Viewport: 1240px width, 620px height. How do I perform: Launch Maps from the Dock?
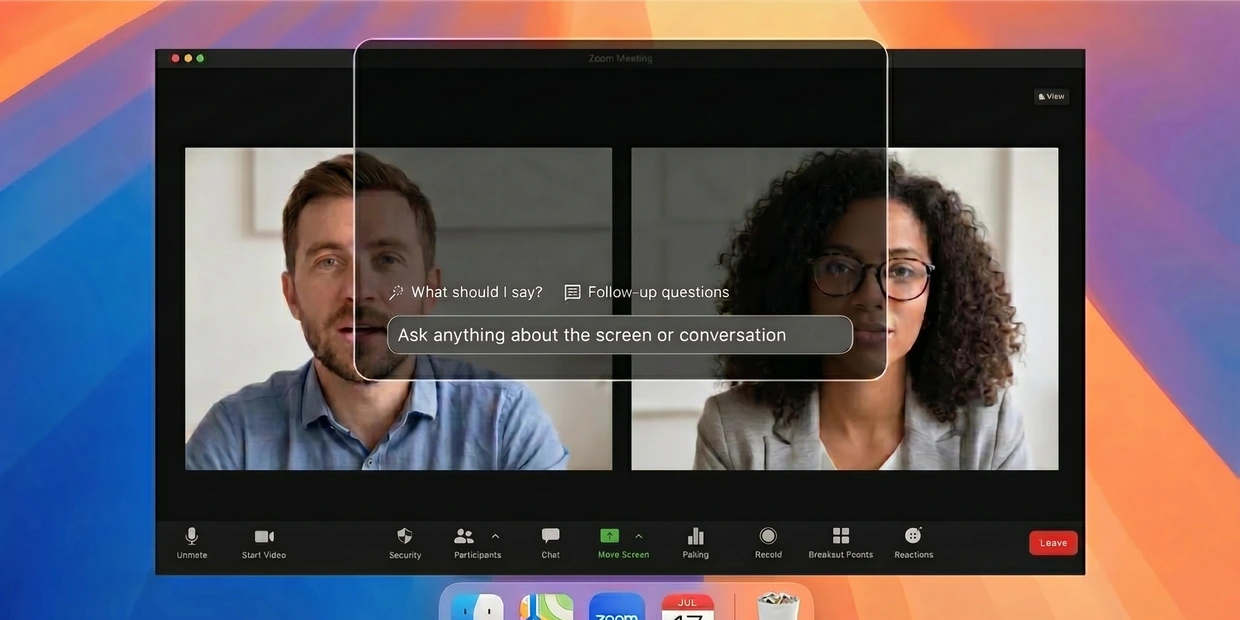click(546, 607)
